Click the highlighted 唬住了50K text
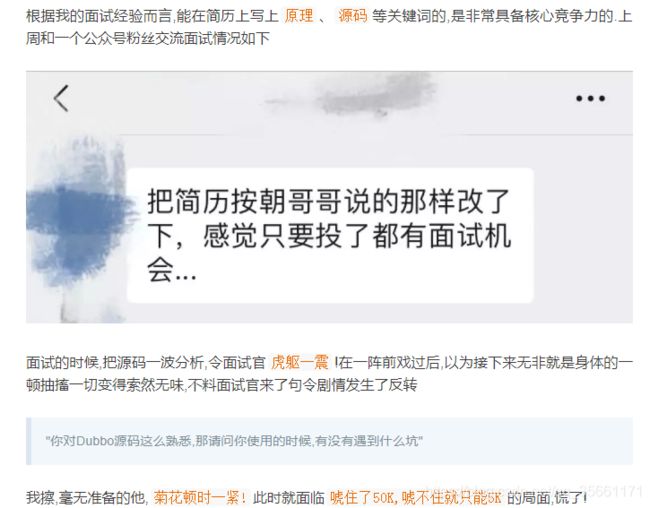 (x=363, y=497)
